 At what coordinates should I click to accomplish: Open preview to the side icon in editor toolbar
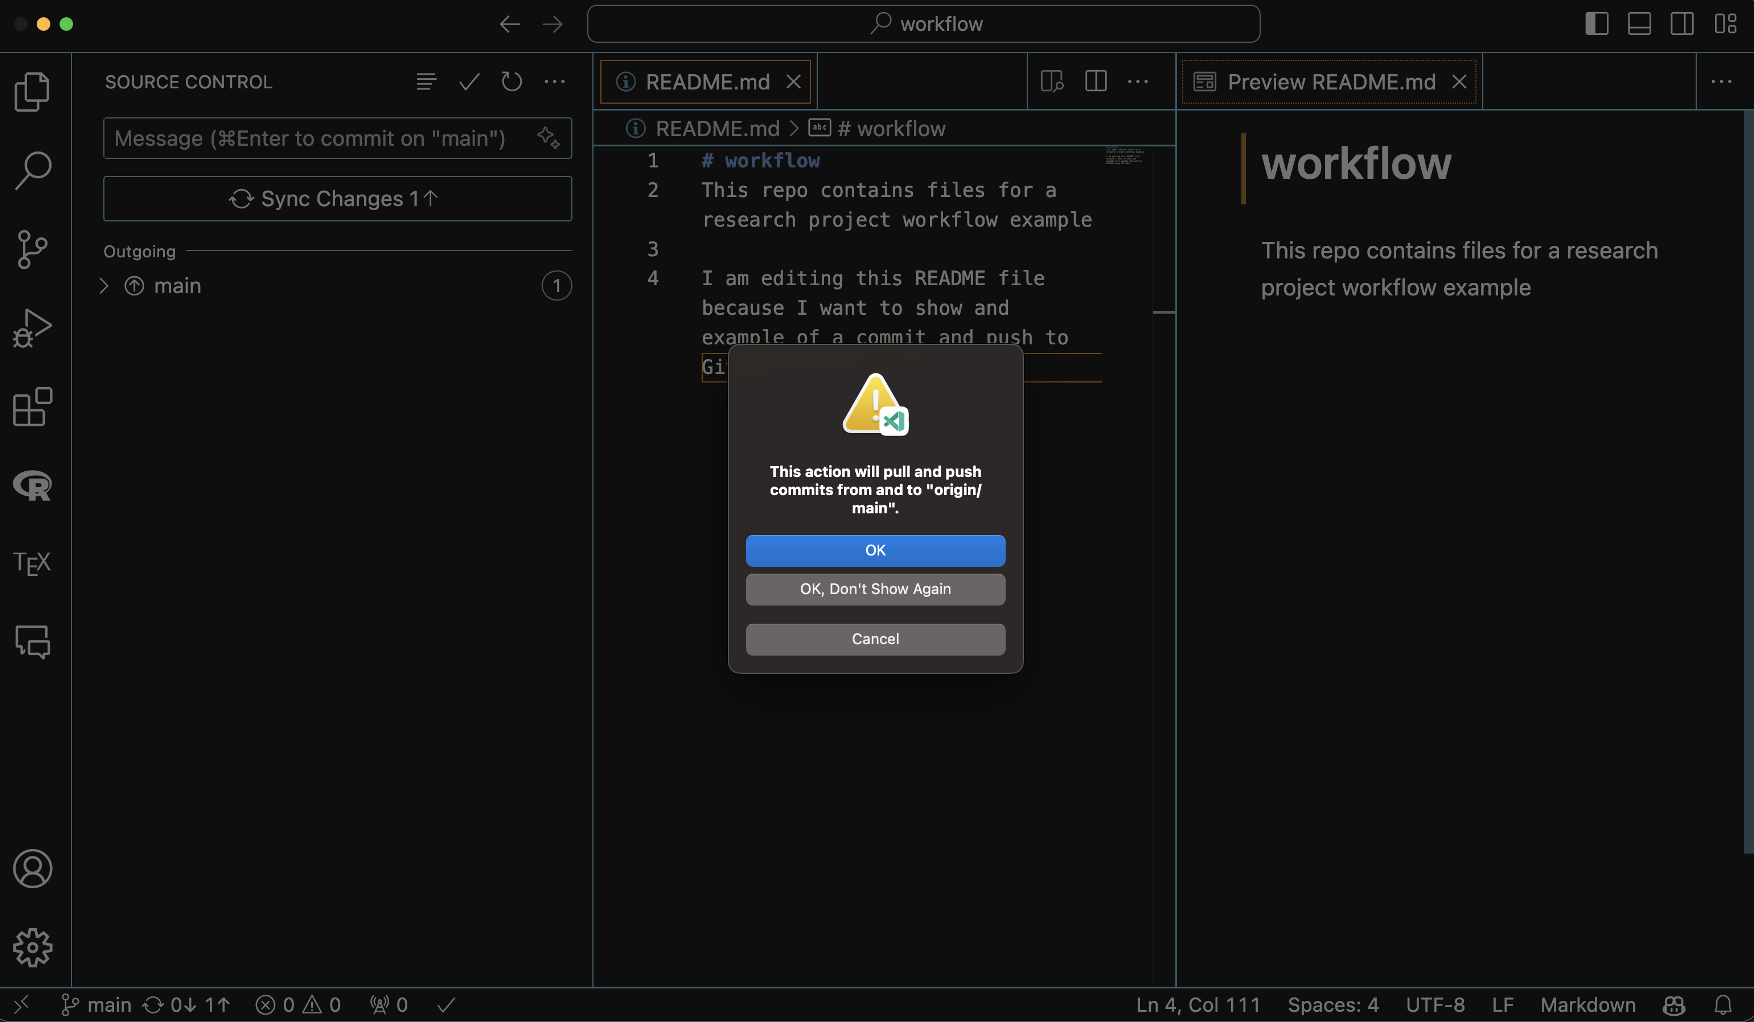coord(1052,82)
